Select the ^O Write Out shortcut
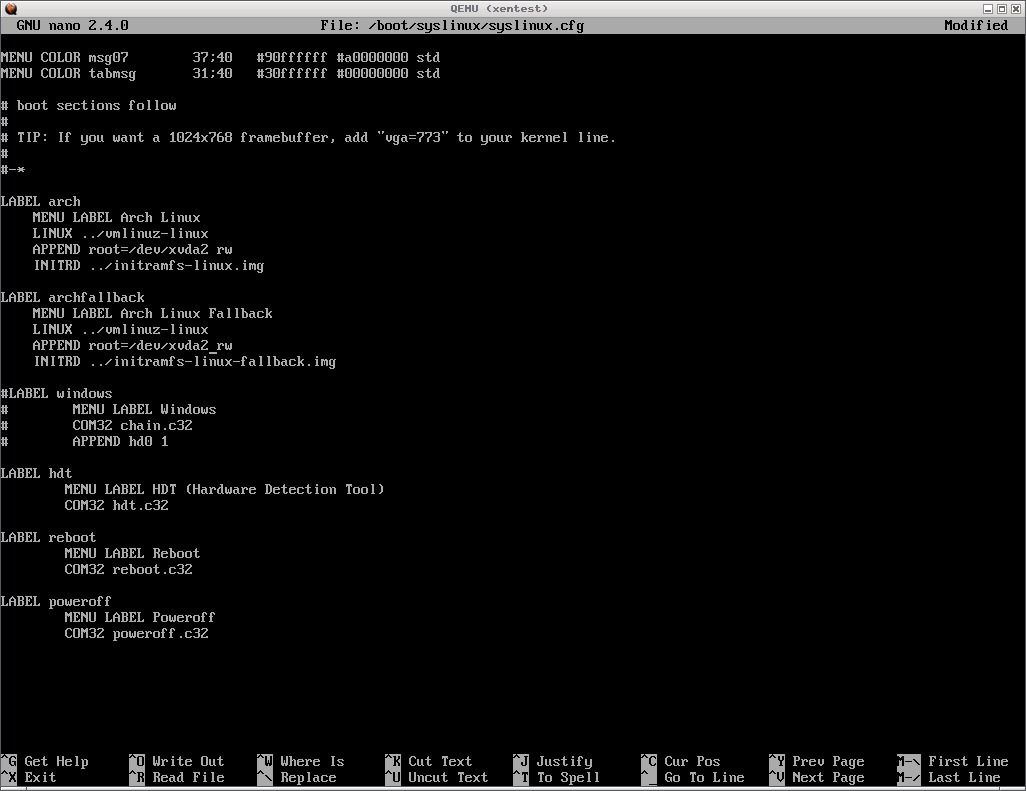The image size is (1026, 791). click(x=177, y=761)
